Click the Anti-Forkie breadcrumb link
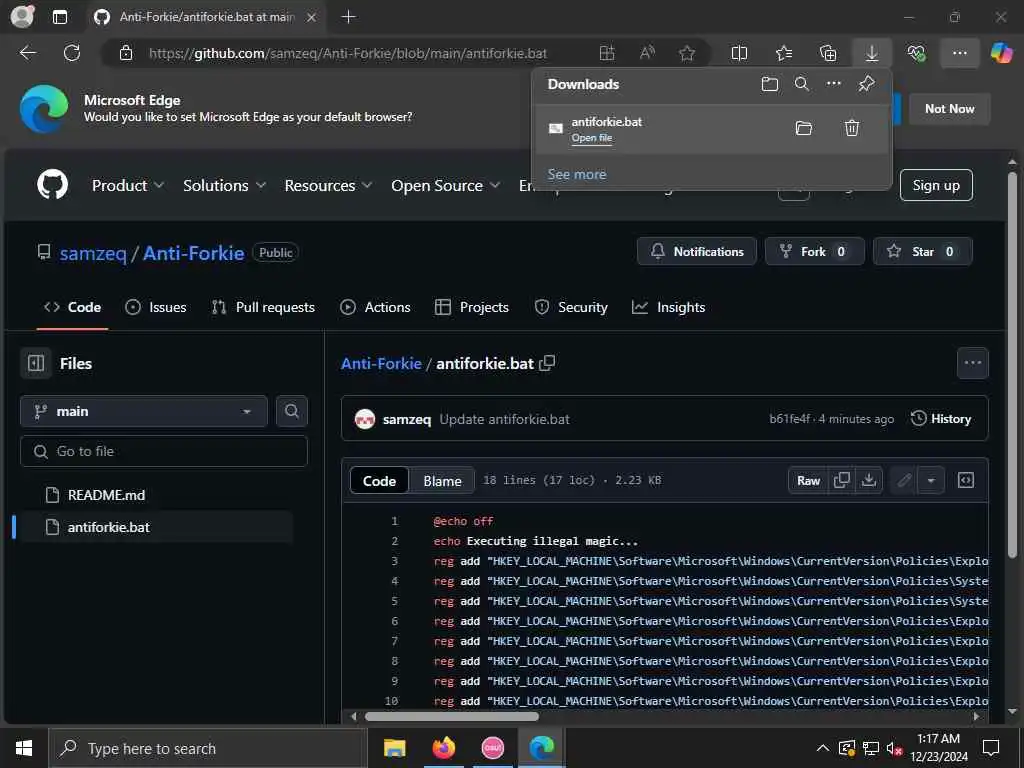This screenshot has height=768, width=1024. click(x=381, y=364)
